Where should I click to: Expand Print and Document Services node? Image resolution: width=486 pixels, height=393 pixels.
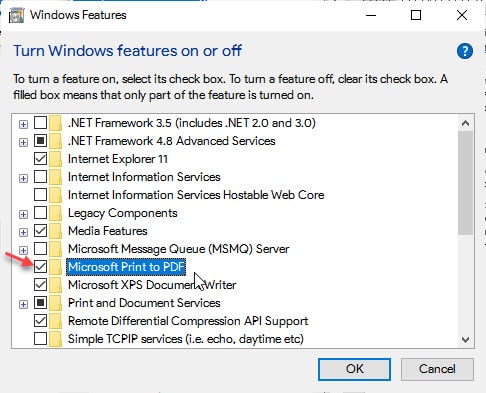coord(23,305)
